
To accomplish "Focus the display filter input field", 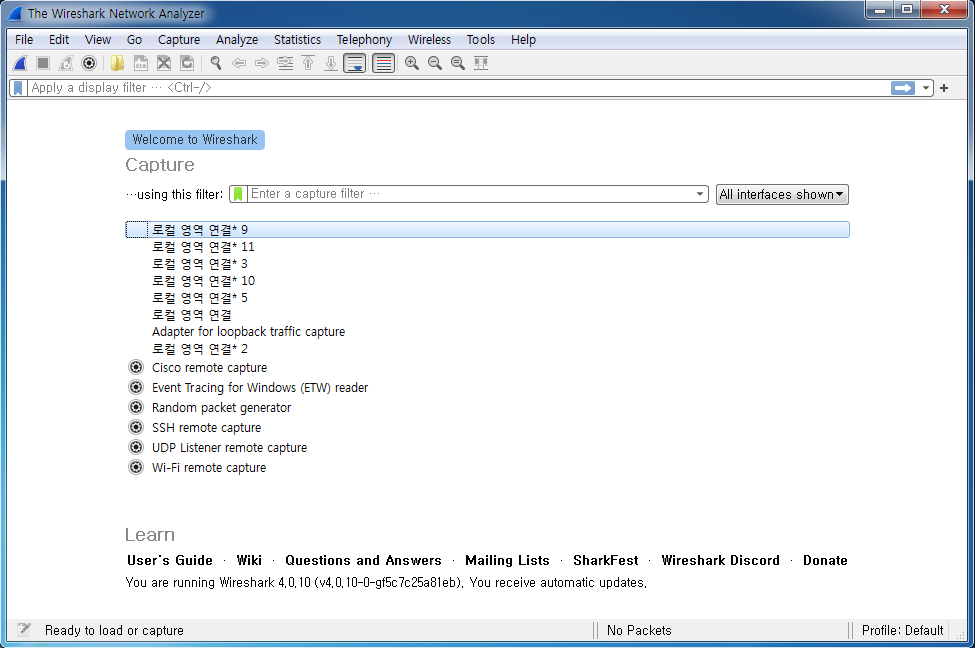I will pyautogui.click(x=457, y=88).
